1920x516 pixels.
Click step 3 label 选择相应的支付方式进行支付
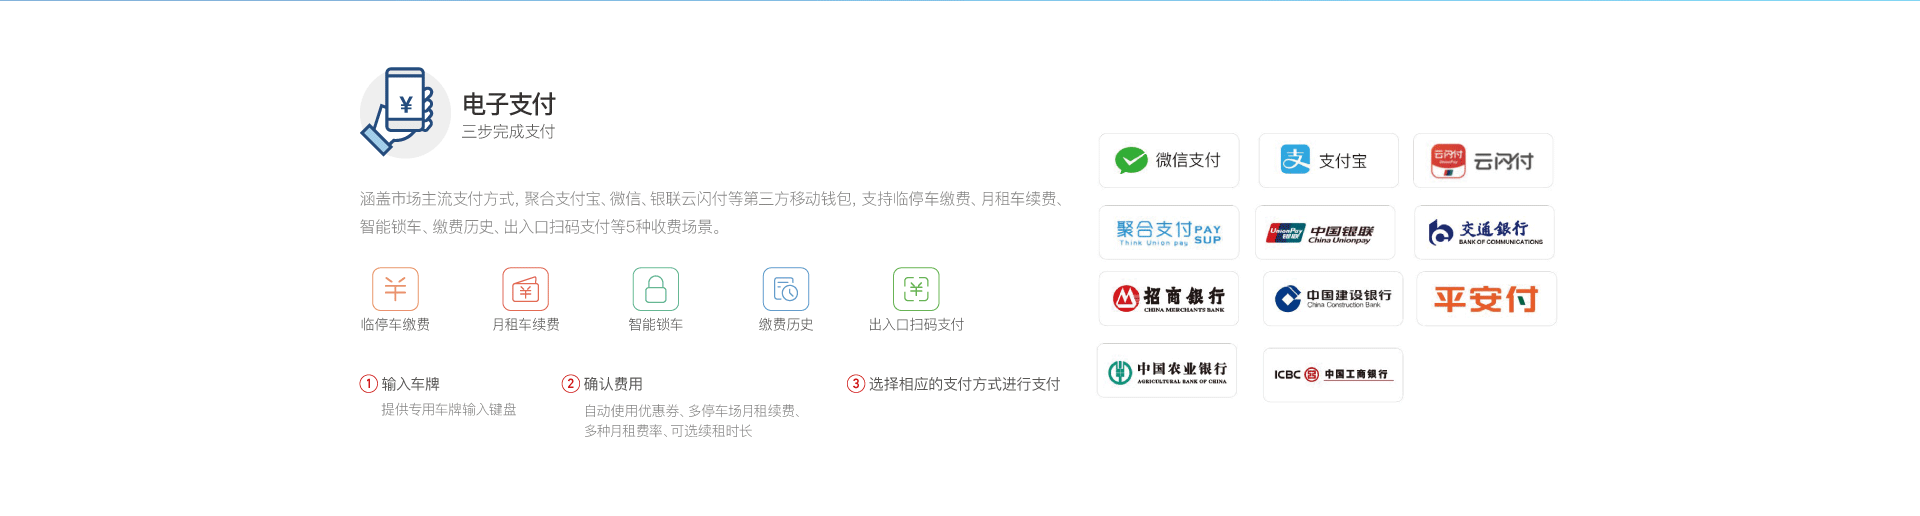tap(964, 384)
